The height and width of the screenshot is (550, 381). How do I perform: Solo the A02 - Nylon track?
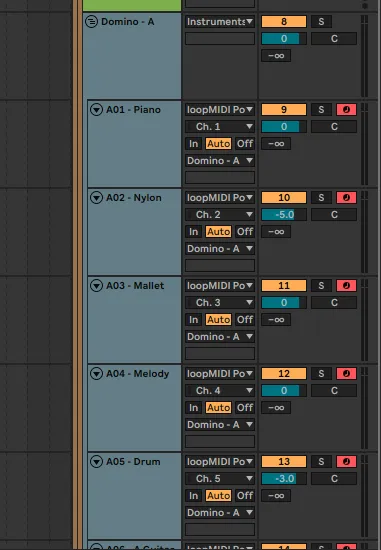(x=321, y=197)
